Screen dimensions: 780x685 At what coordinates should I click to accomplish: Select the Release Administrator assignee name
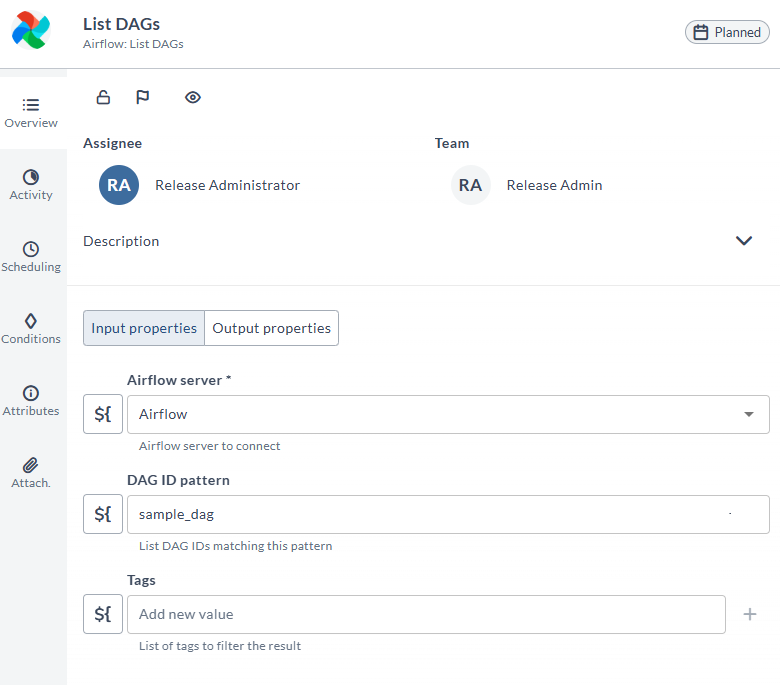coord(227,185)
